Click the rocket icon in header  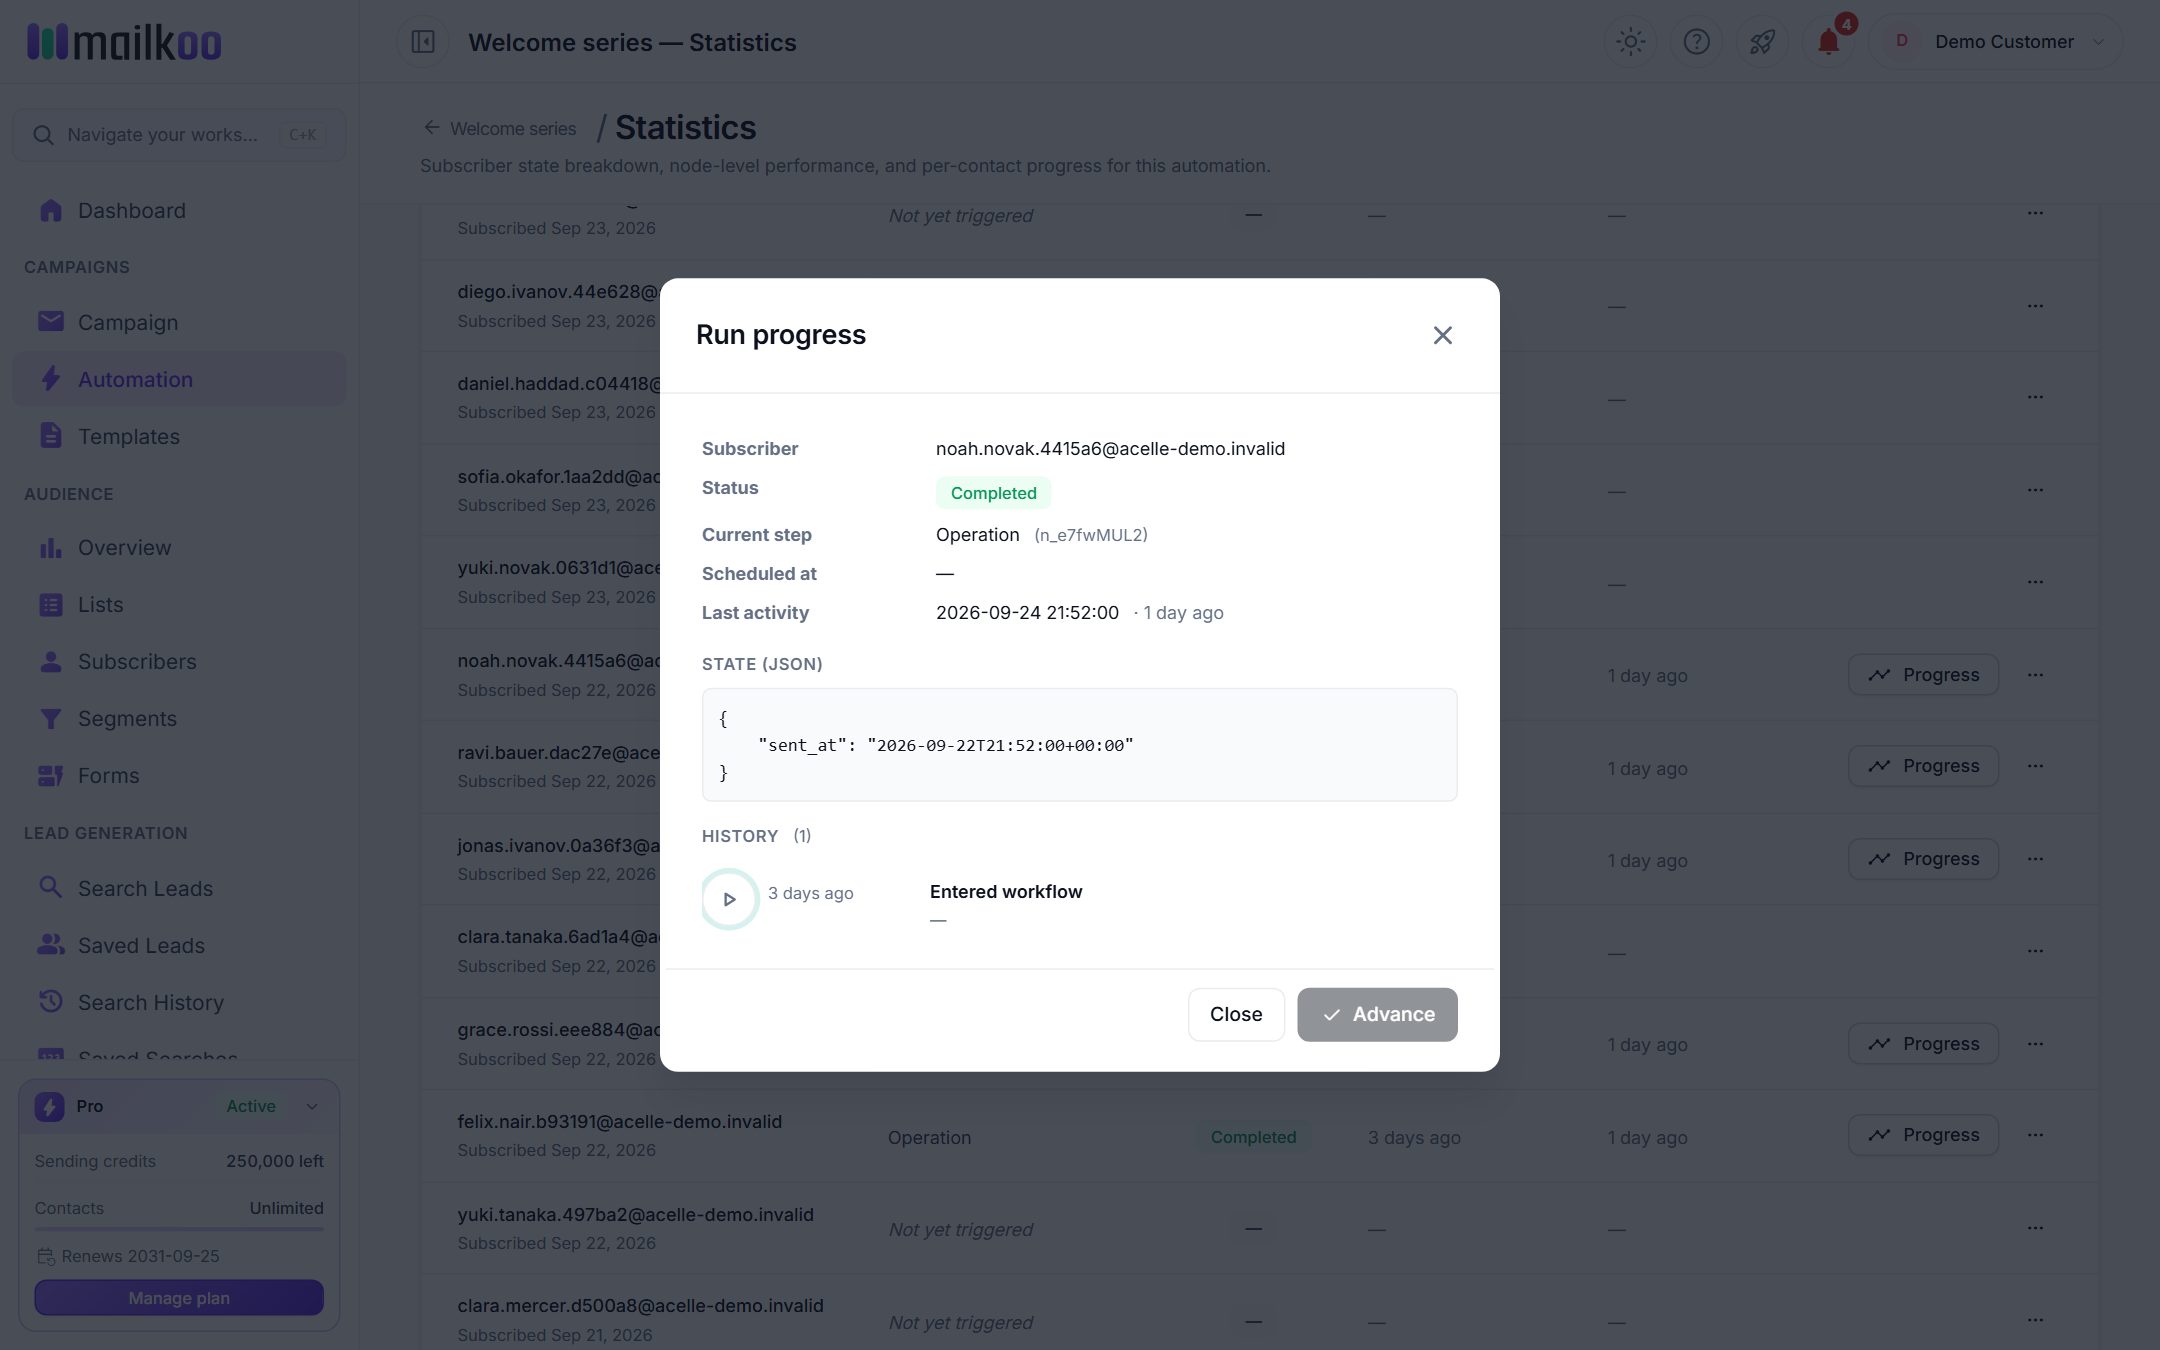point(1762,41)
